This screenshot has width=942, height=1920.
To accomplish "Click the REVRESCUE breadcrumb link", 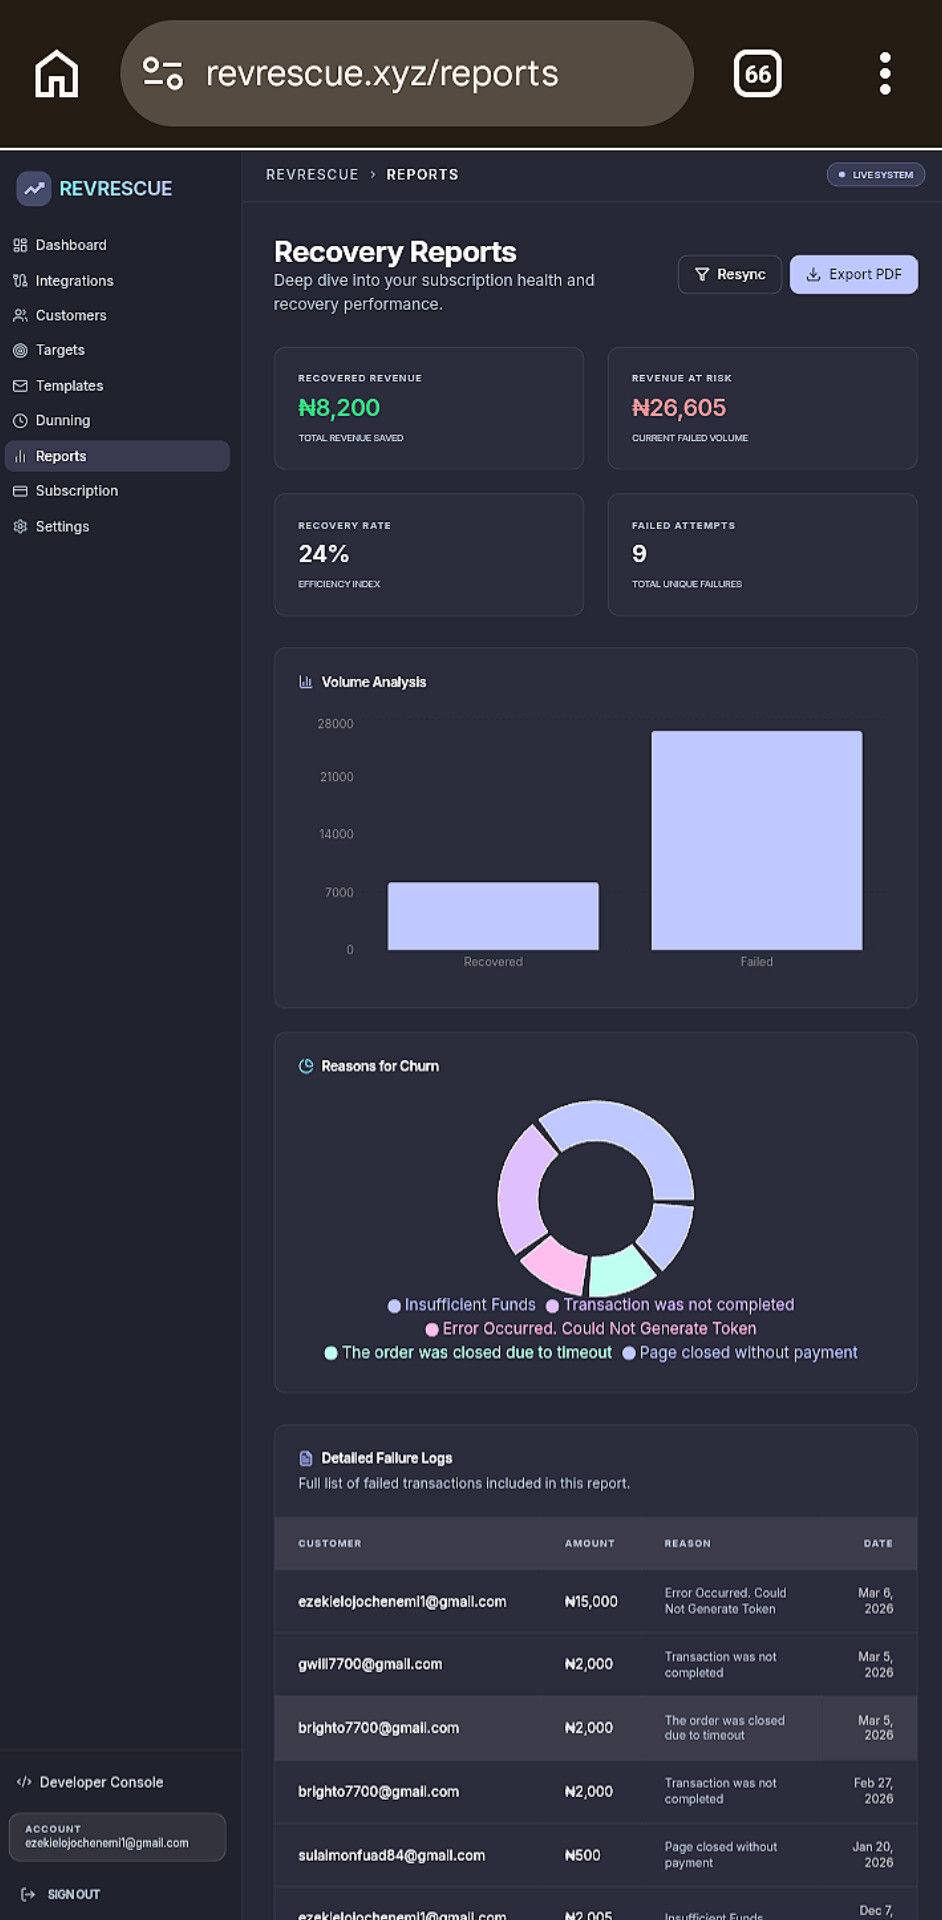I will coord(312,174).
